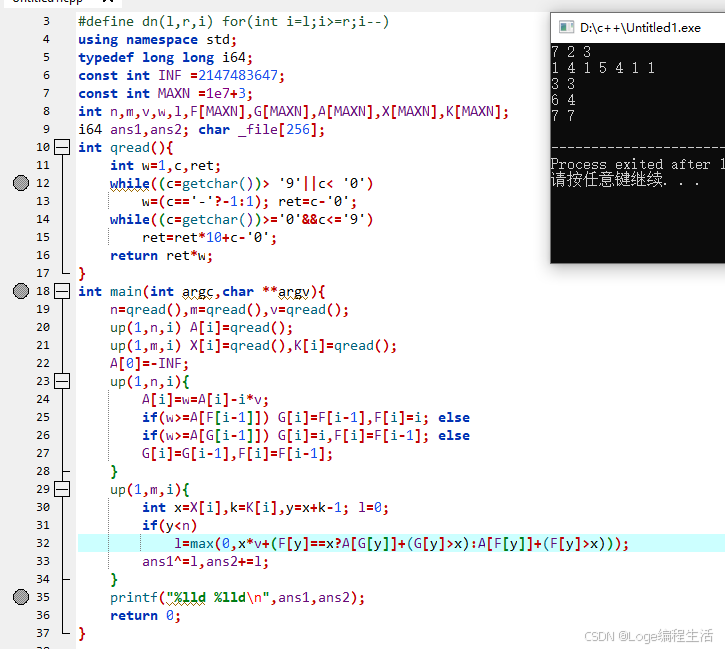Viewport: 725px width, 649px height.
Task: Click 'return ret*w;' on line 16
Action: (161, 256)
